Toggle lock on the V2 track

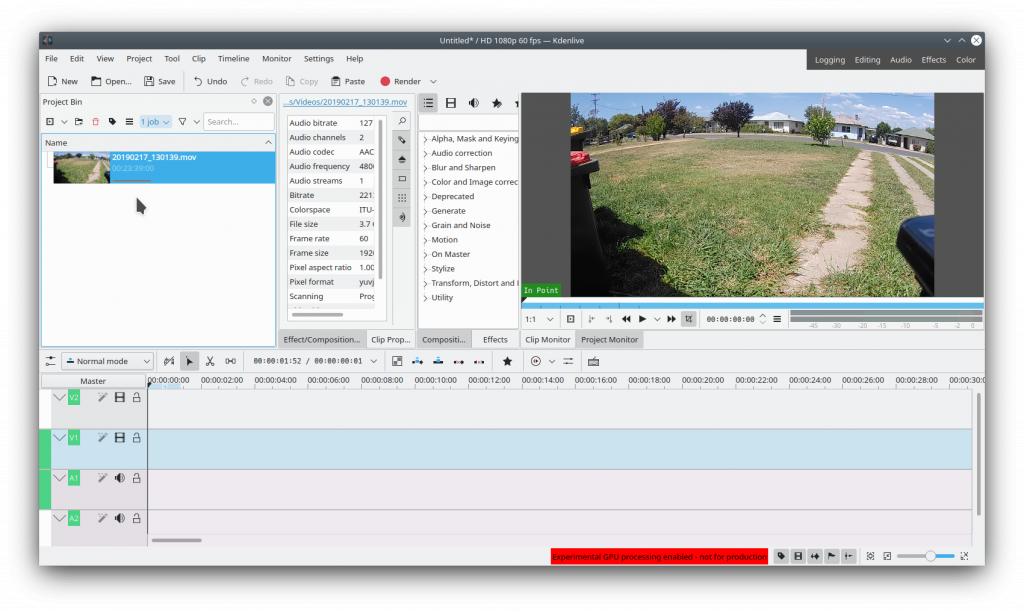tap(137, 398)
